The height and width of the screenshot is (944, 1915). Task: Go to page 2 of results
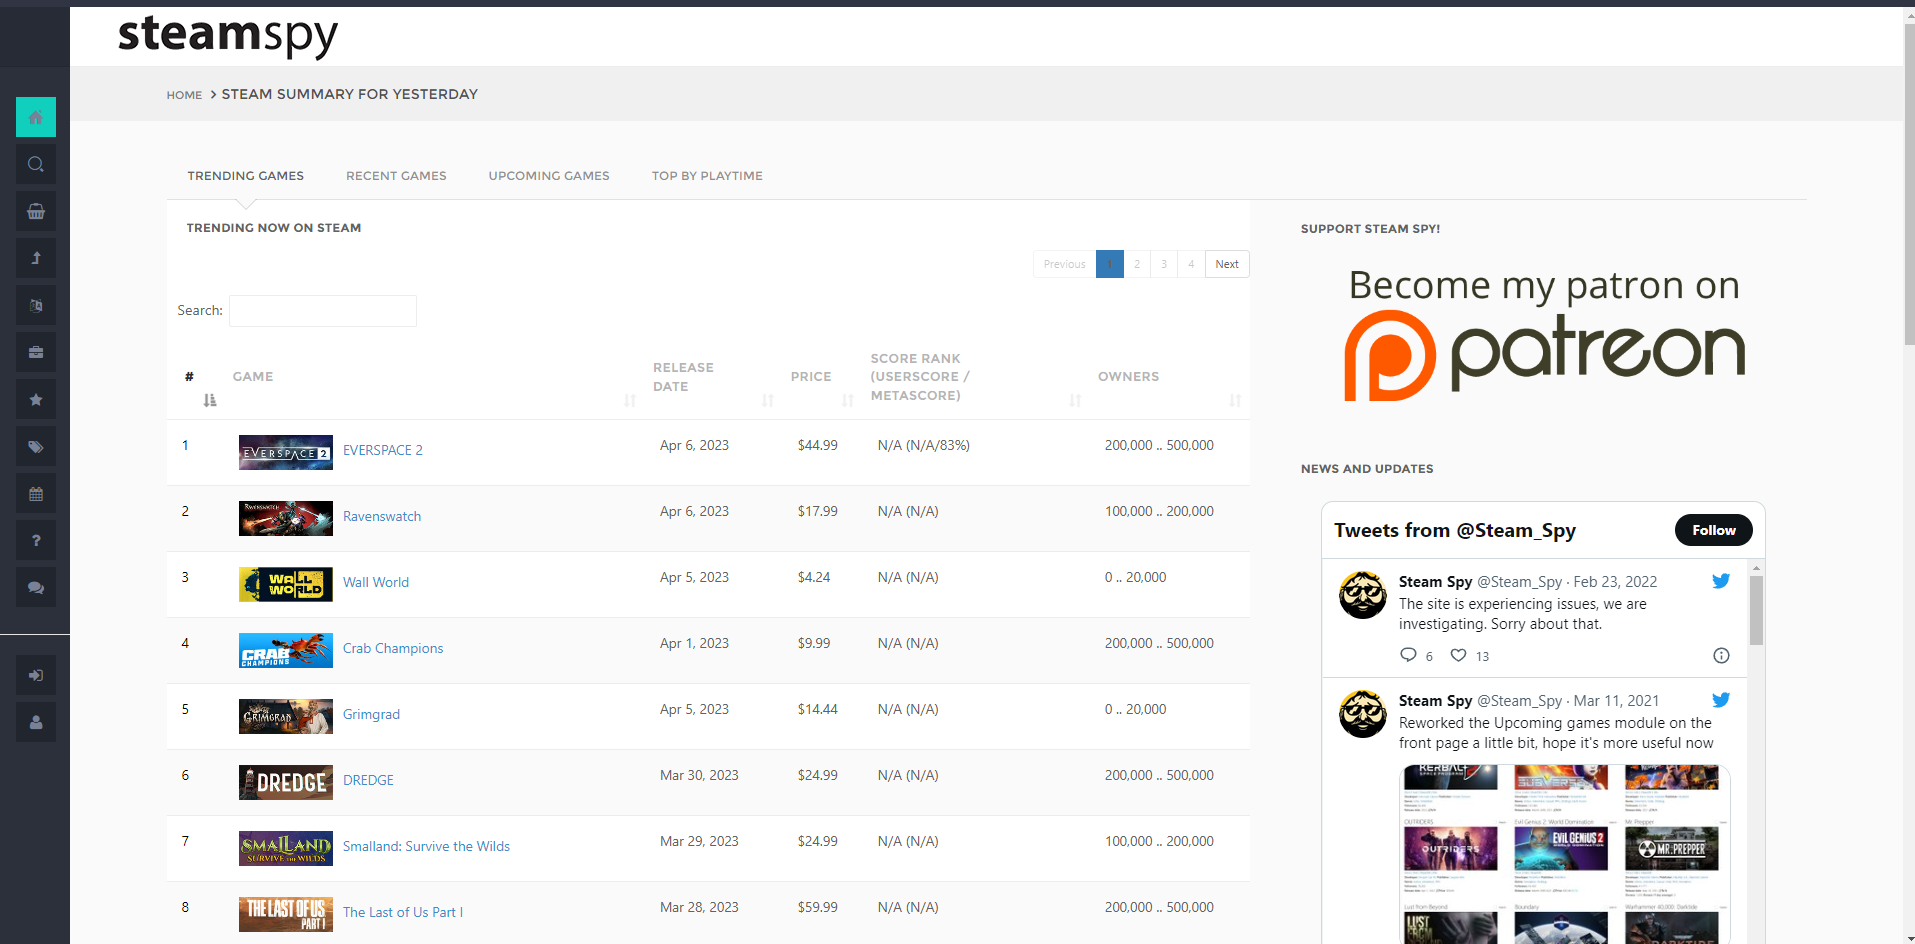pyautogui.click(x=1137, y=264)
